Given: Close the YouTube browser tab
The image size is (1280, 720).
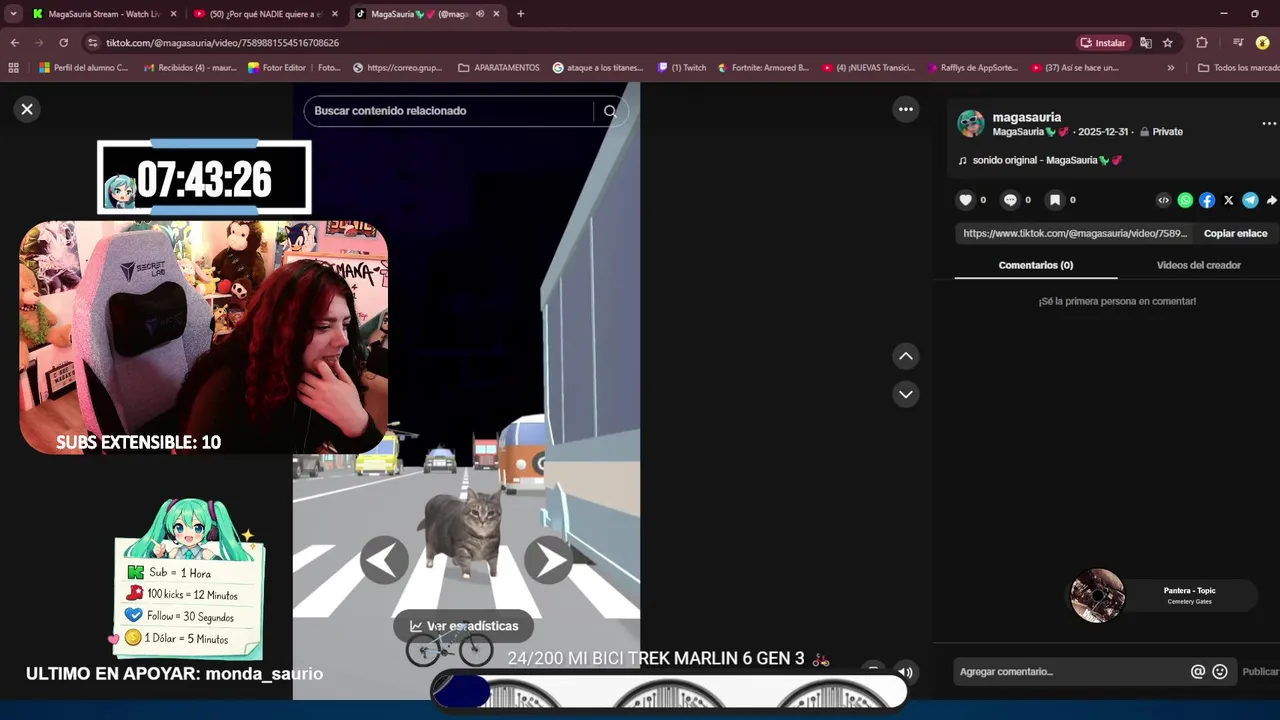Looking at the screenshot, I should click(334, 14).
